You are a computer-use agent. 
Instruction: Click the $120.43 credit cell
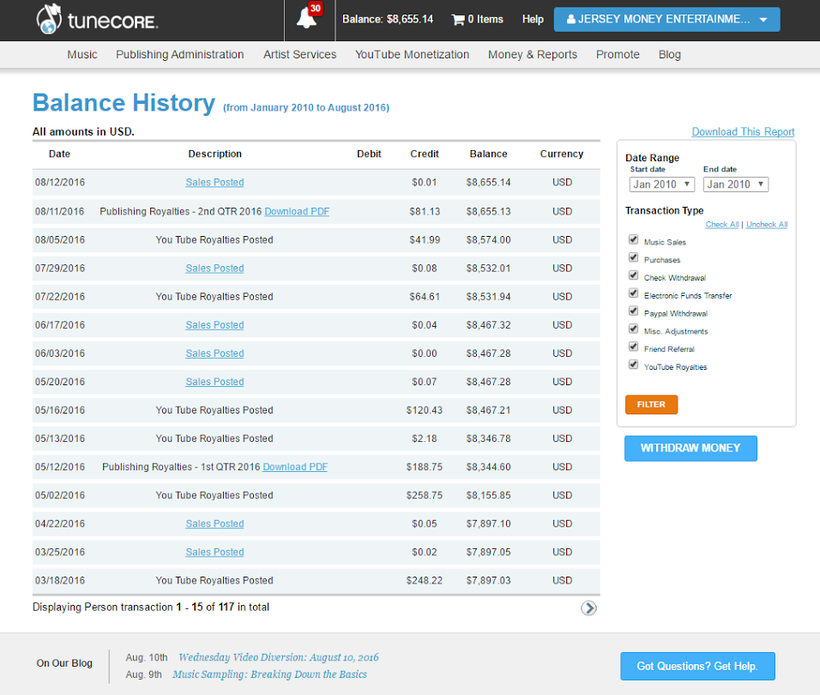point(424,410)
